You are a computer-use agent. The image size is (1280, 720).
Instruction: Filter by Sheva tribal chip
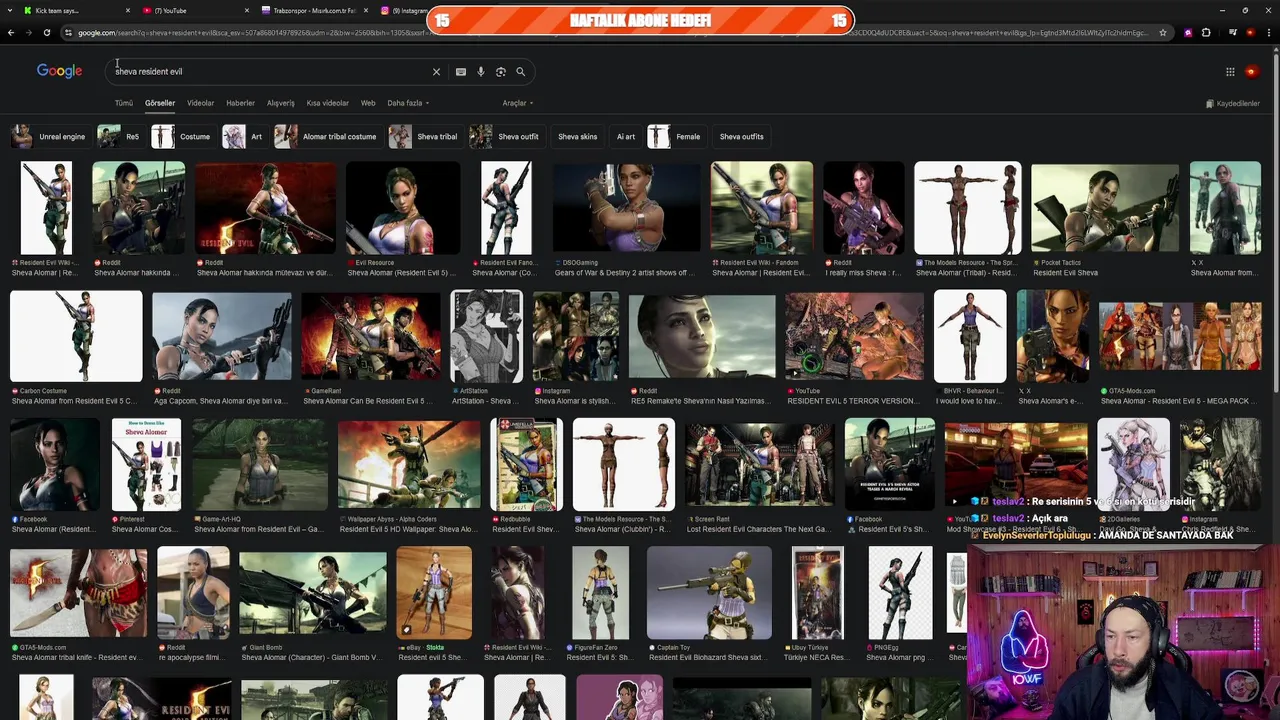(x=424, y=136)
